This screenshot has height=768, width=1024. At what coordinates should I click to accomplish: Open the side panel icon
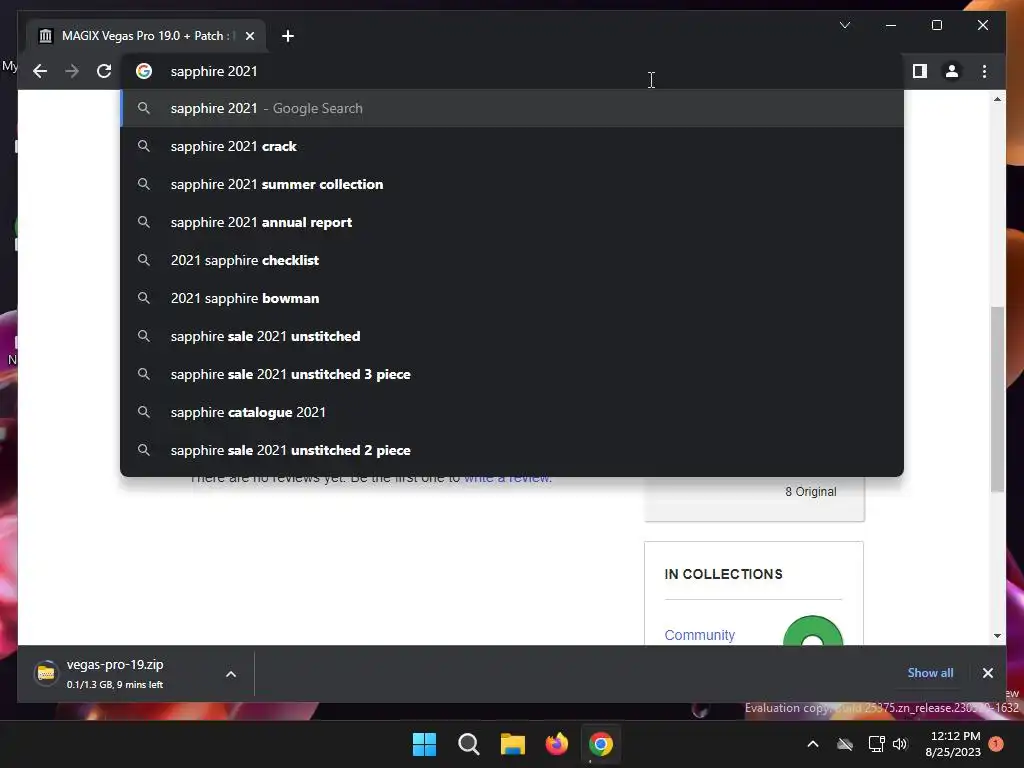pos(920,71)
